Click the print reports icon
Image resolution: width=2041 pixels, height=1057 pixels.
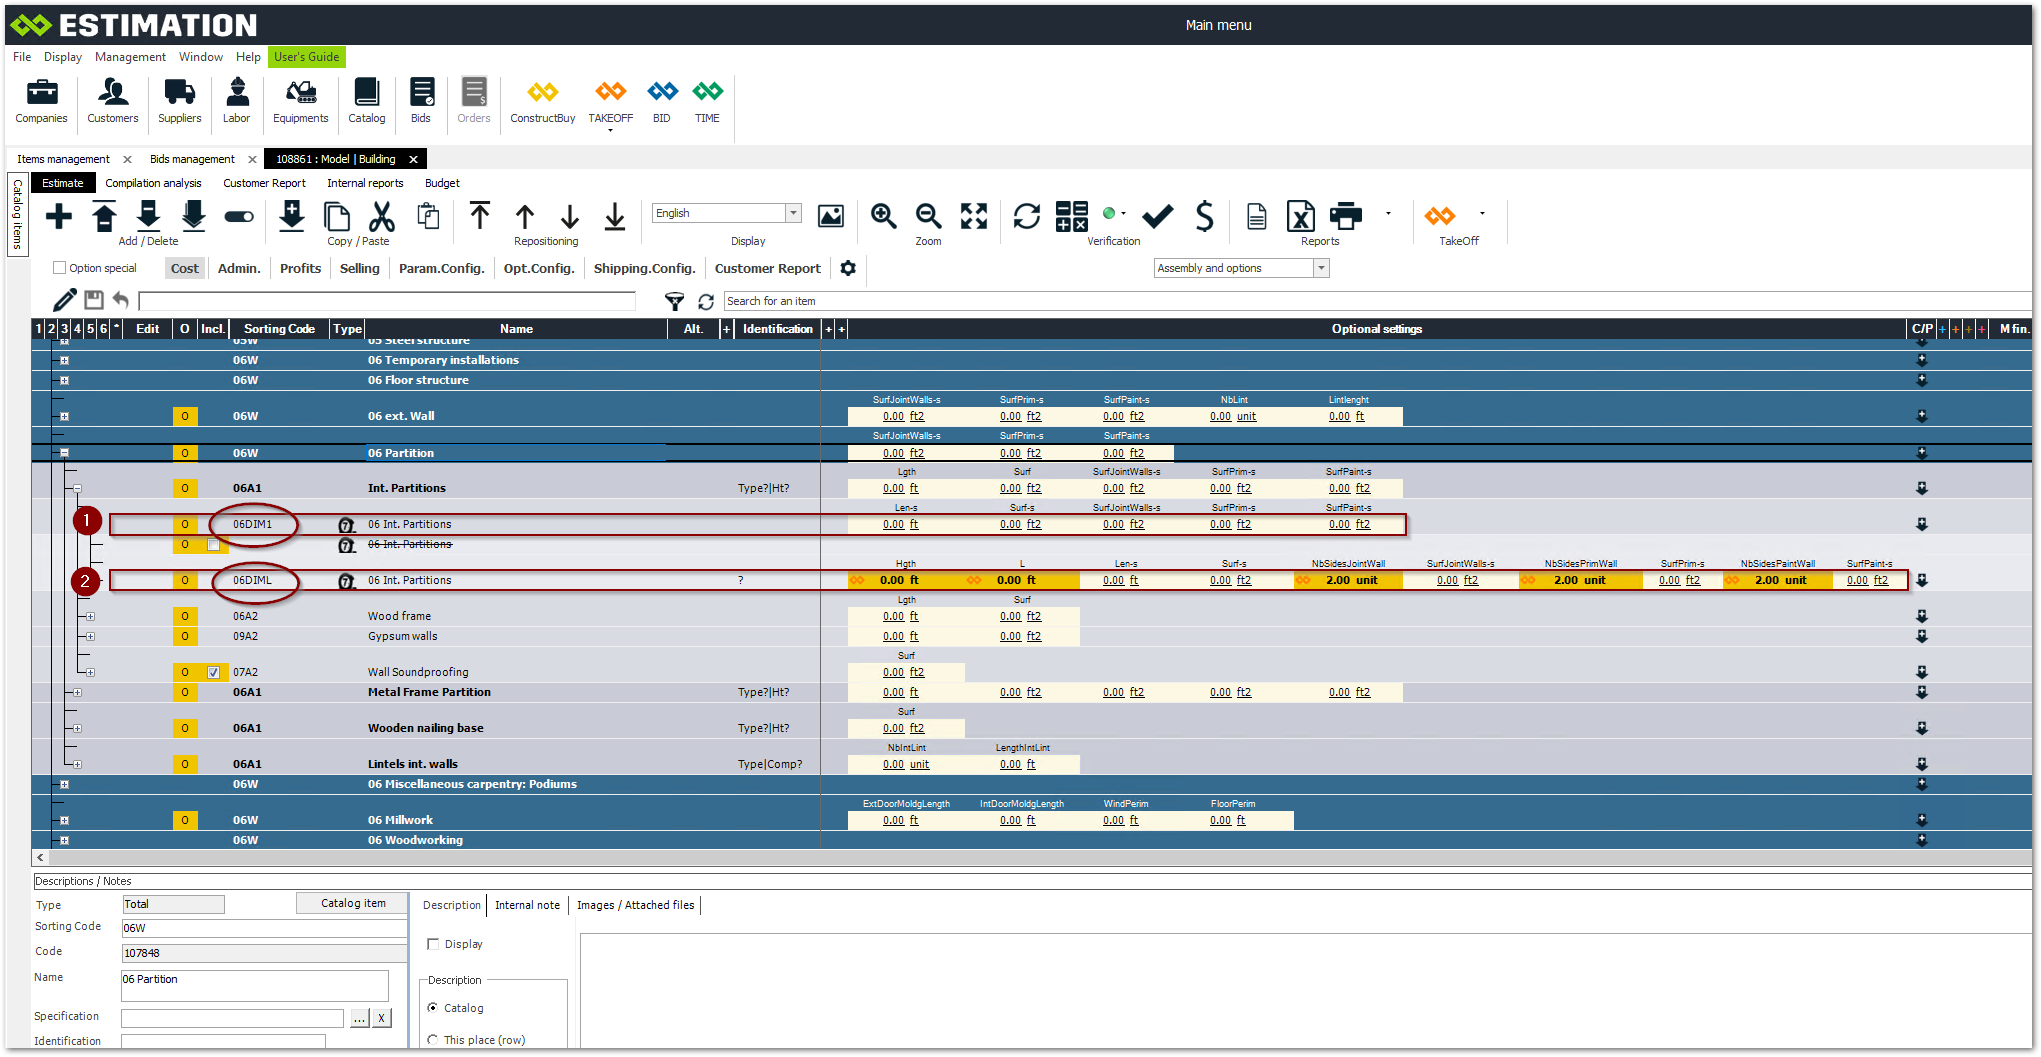coord(1345,216)
